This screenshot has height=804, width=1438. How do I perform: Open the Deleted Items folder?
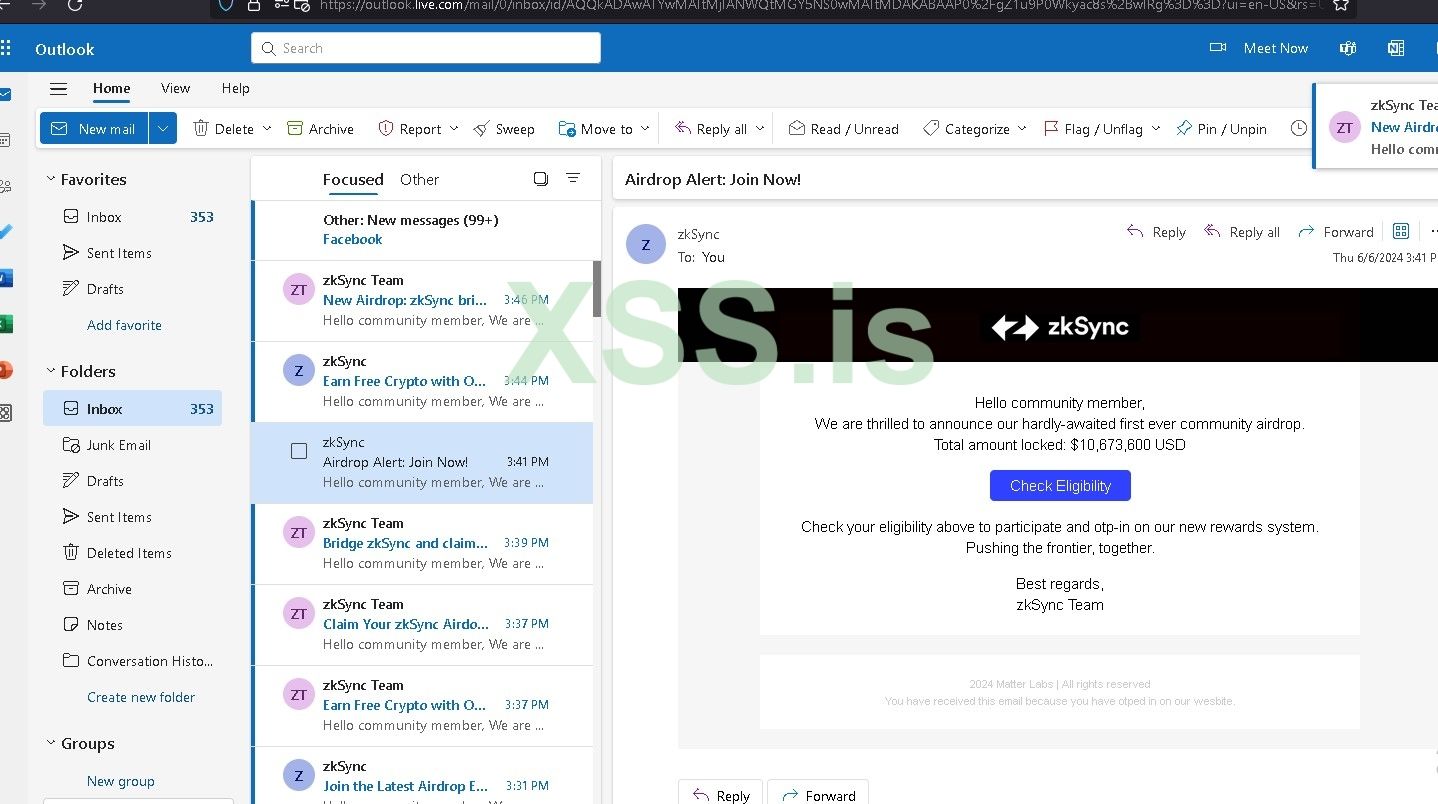tap(132, 553)
